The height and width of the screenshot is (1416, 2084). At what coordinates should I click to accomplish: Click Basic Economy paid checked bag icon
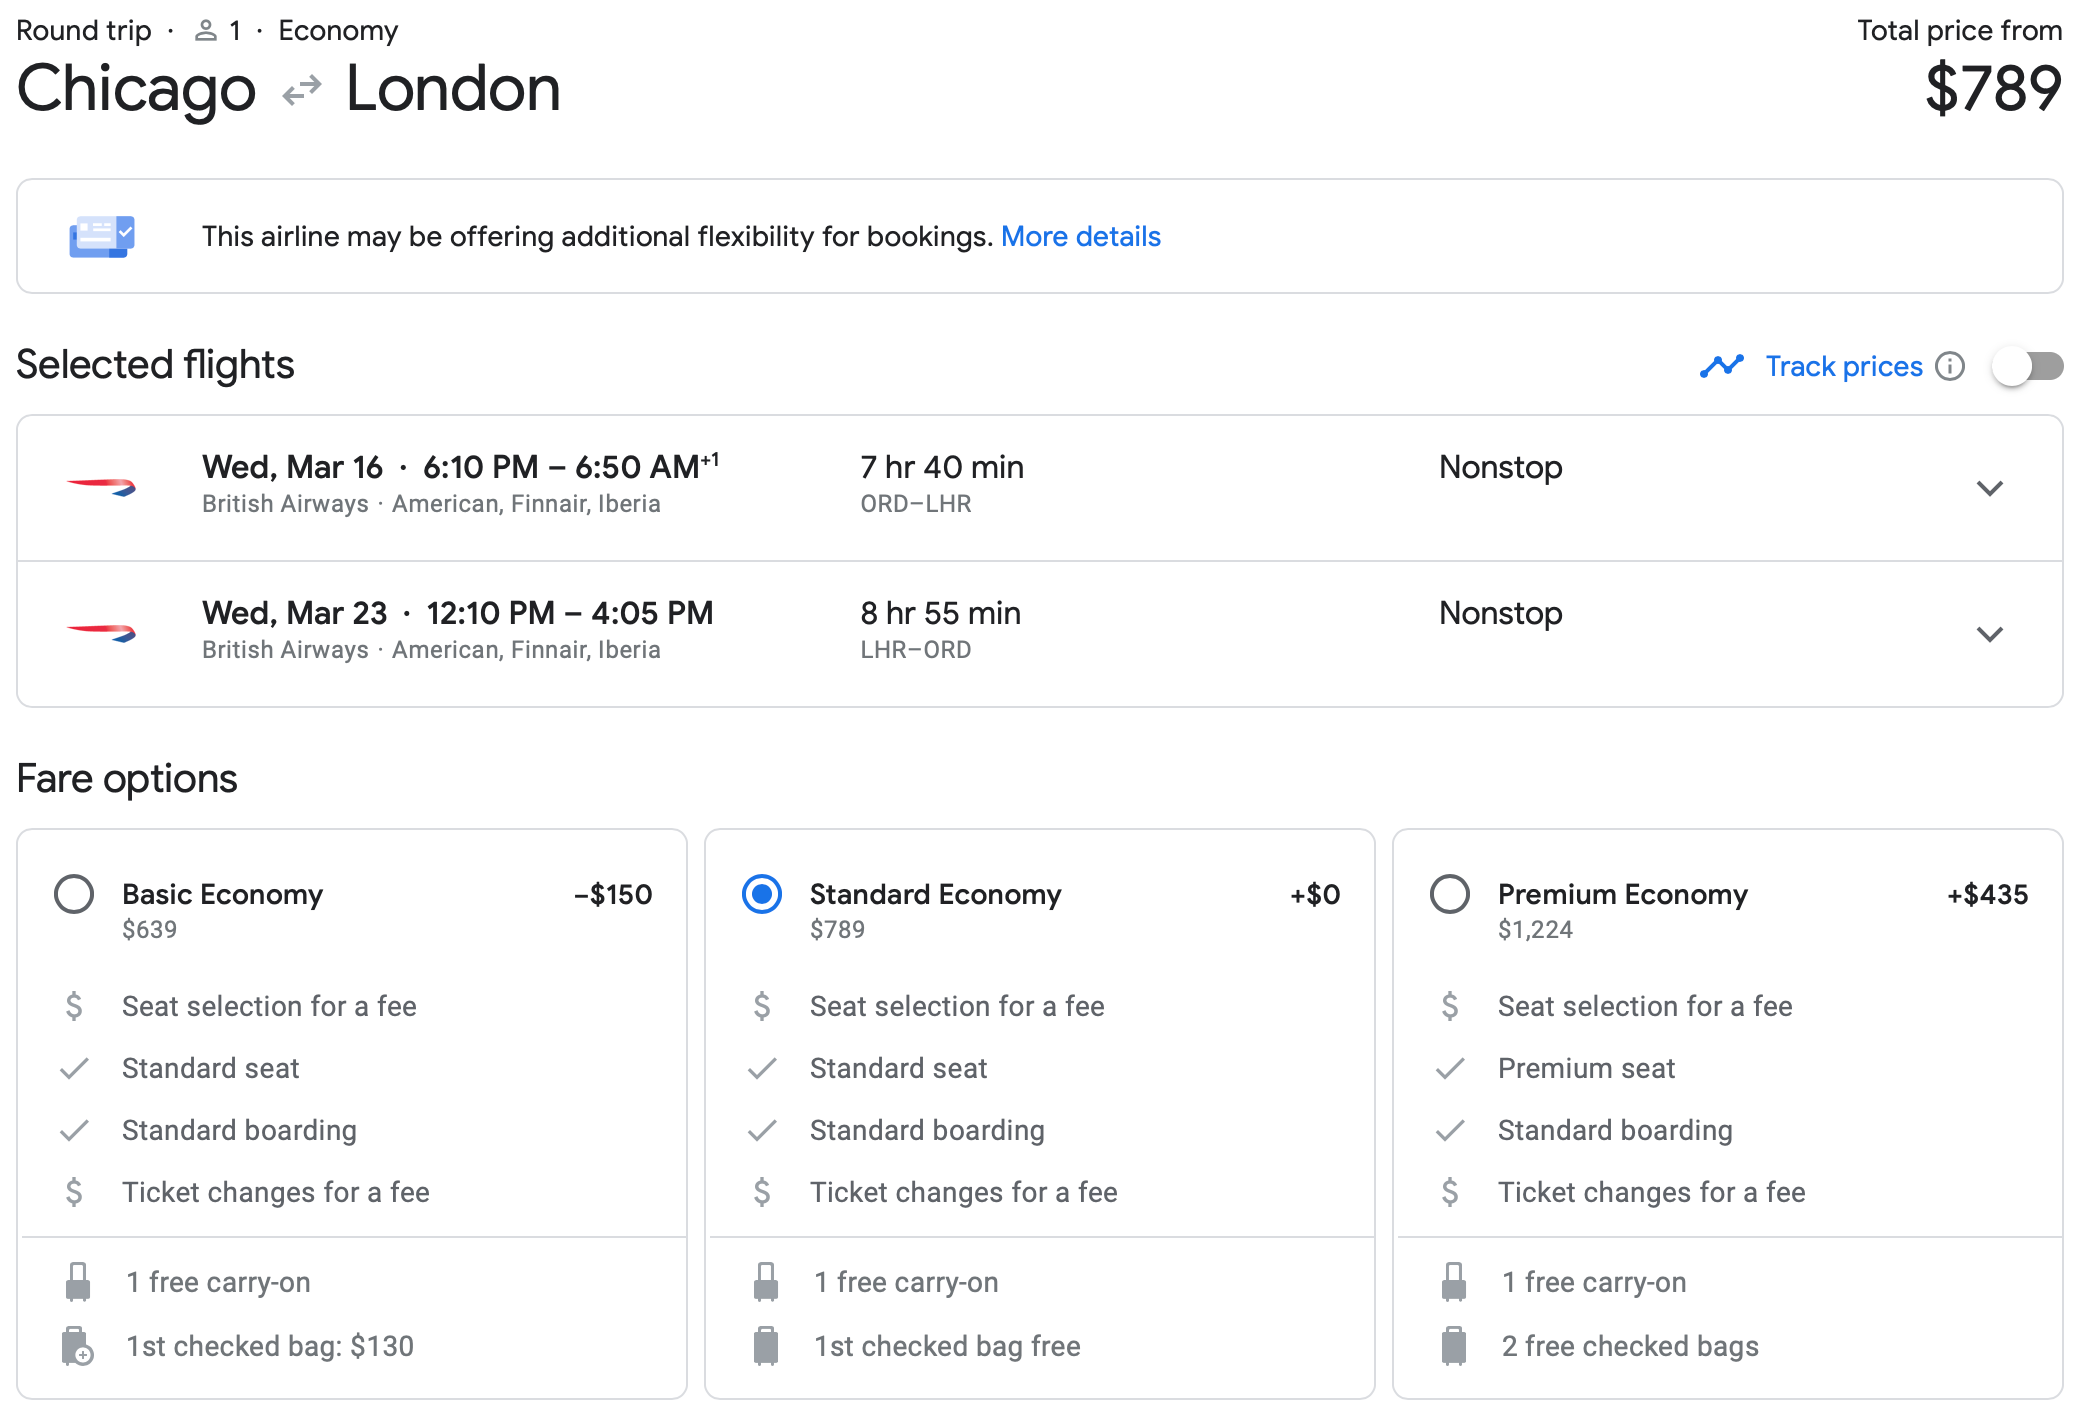tap(78, 1346)
